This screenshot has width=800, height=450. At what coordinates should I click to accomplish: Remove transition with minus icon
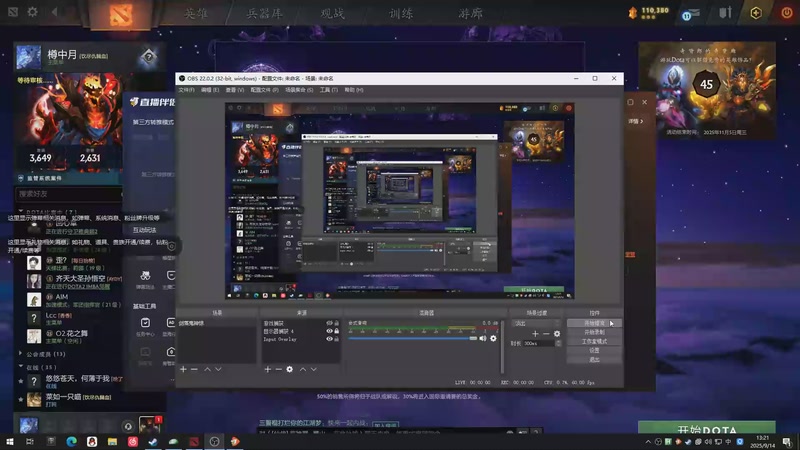click(x=546, y=334)
